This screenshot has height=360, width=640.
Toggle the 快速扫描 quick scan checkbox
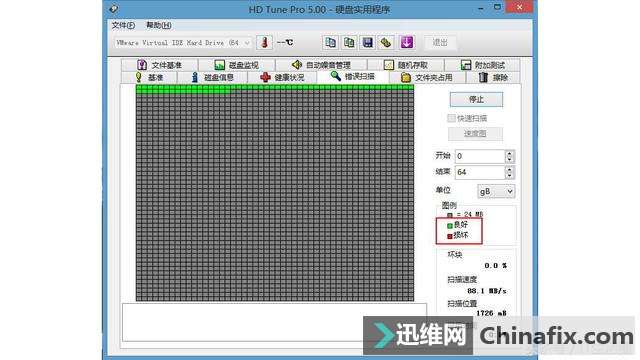(451, 118)
